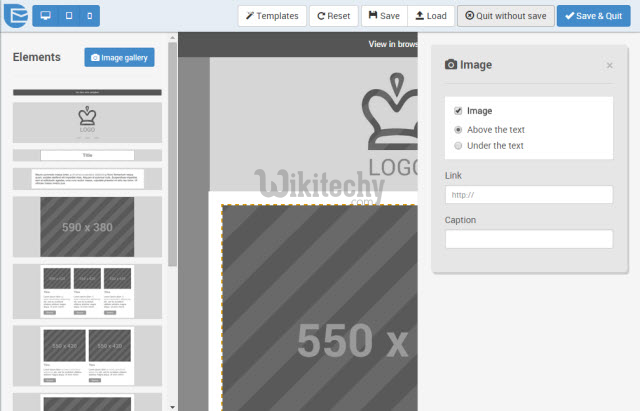Image resolution: width=640 pixels, height=411 pixels.
Task: Open the Image gallery
Action: 119,58
